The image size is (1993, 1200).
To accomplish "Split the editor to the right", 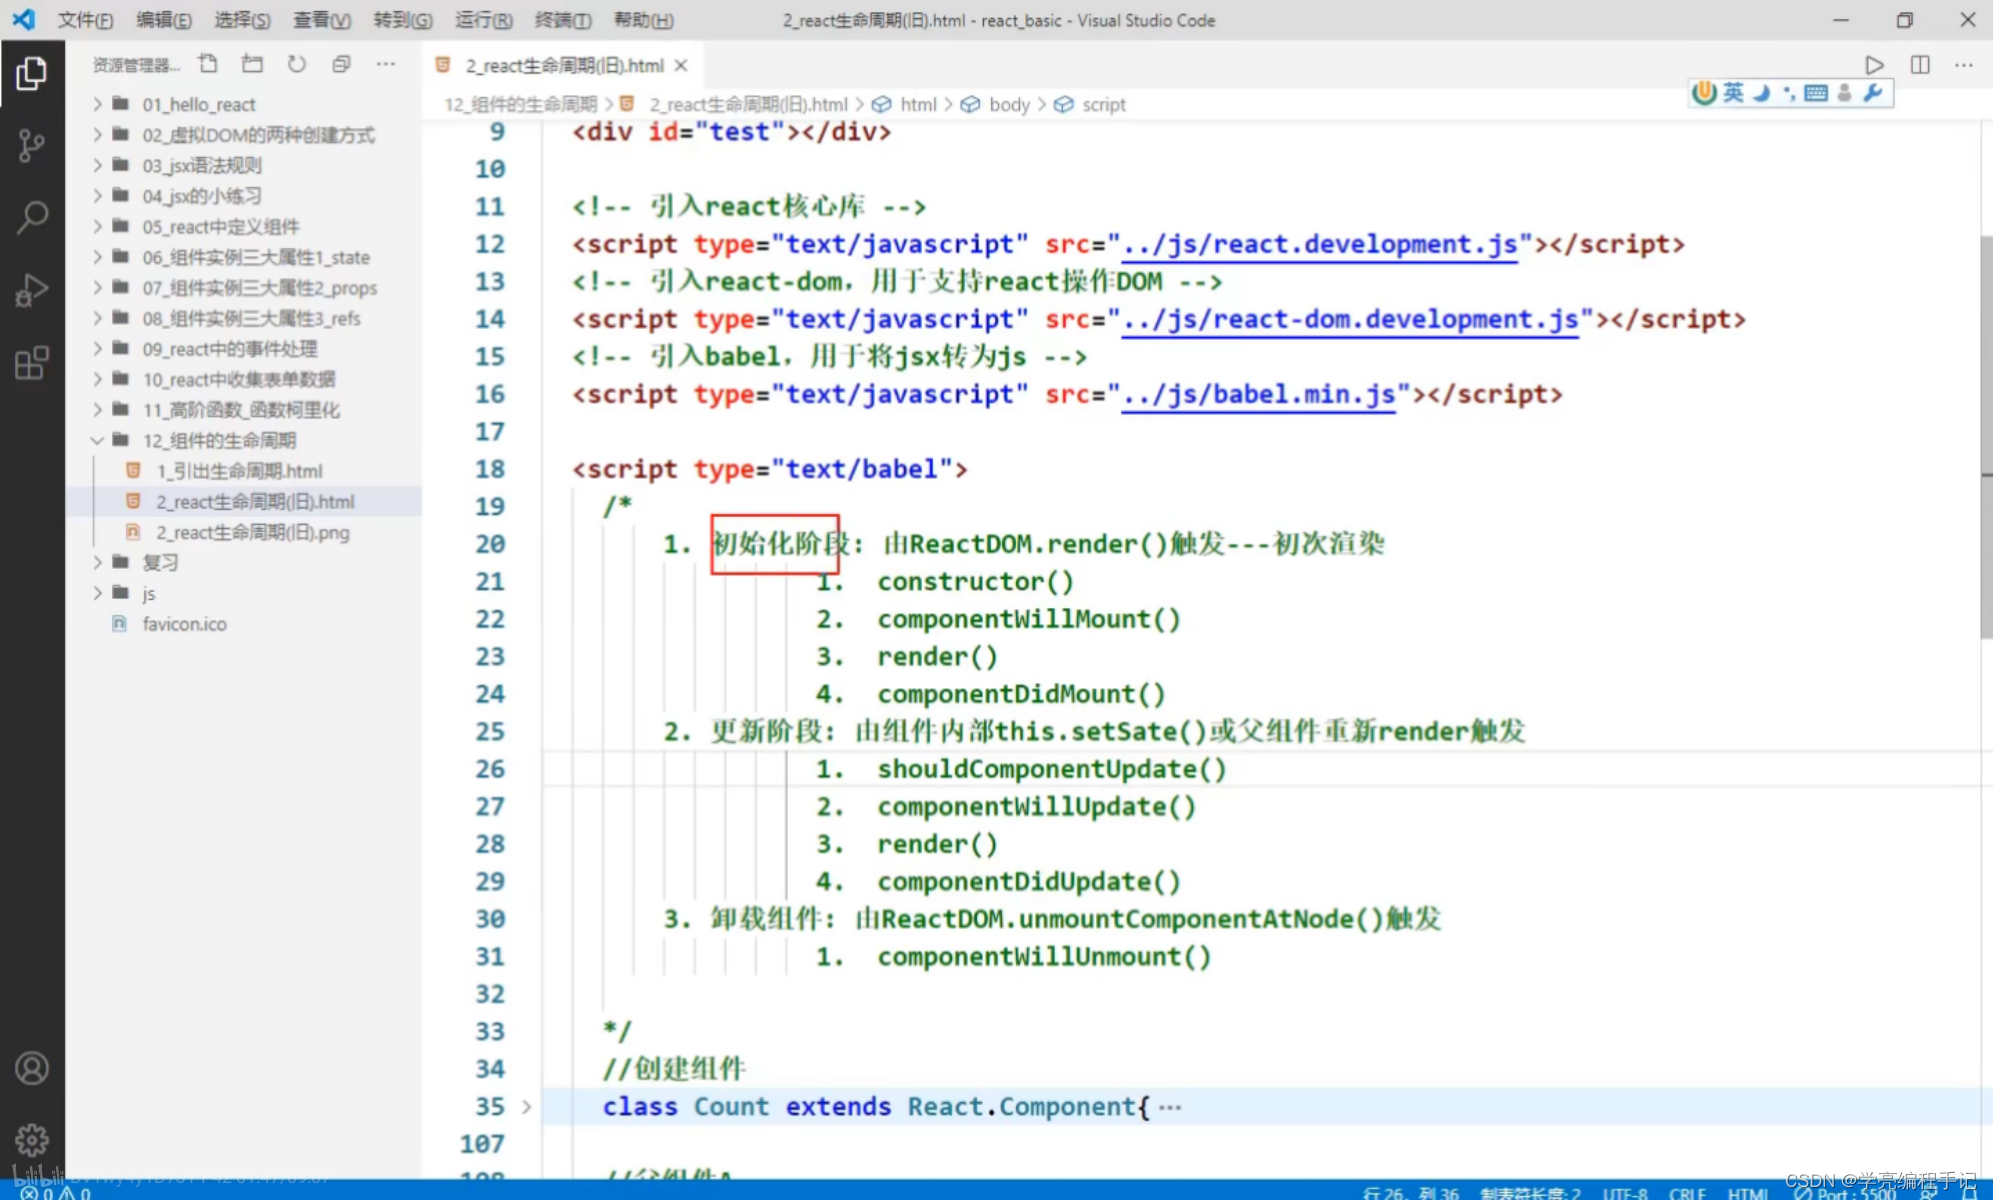I will pyautogui.click(x=1920, y=65).
